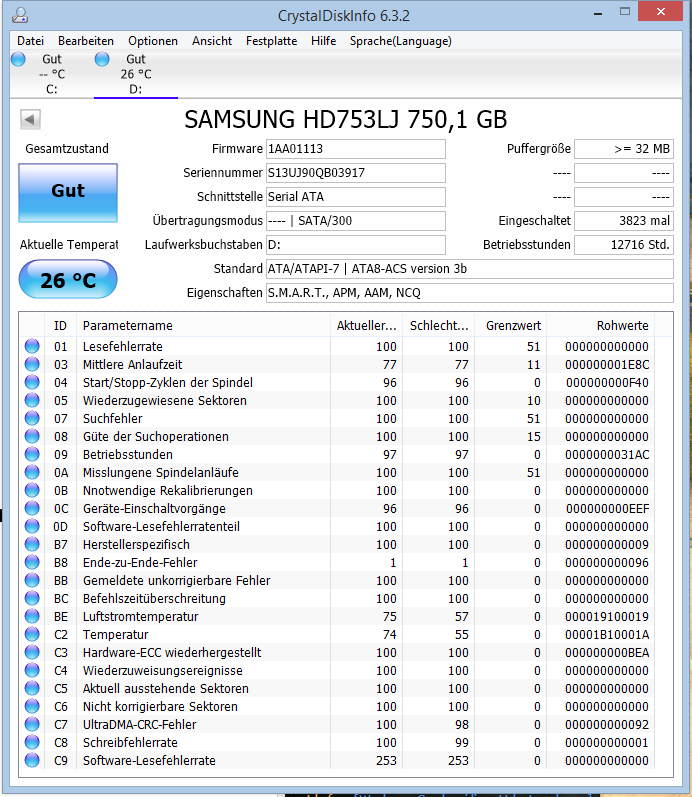Open the Festplatte menu
The image size is (692, 797).
[272, 41]
